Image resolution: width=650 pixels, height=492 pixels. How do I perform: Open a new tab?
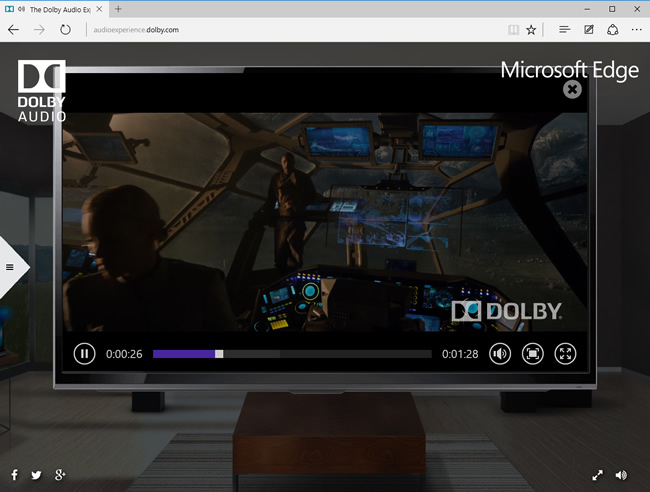coord(118,9)
